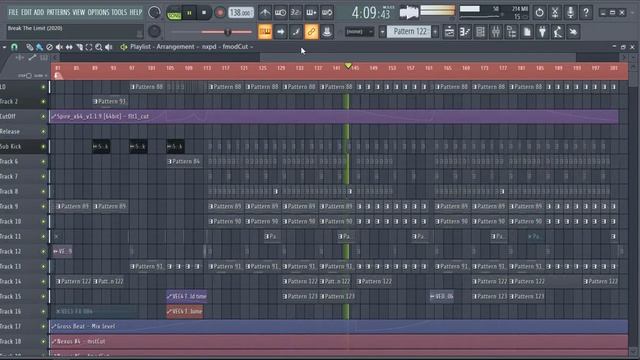Open the VIEW menu

pyautogui.click(x=79, y=12)
